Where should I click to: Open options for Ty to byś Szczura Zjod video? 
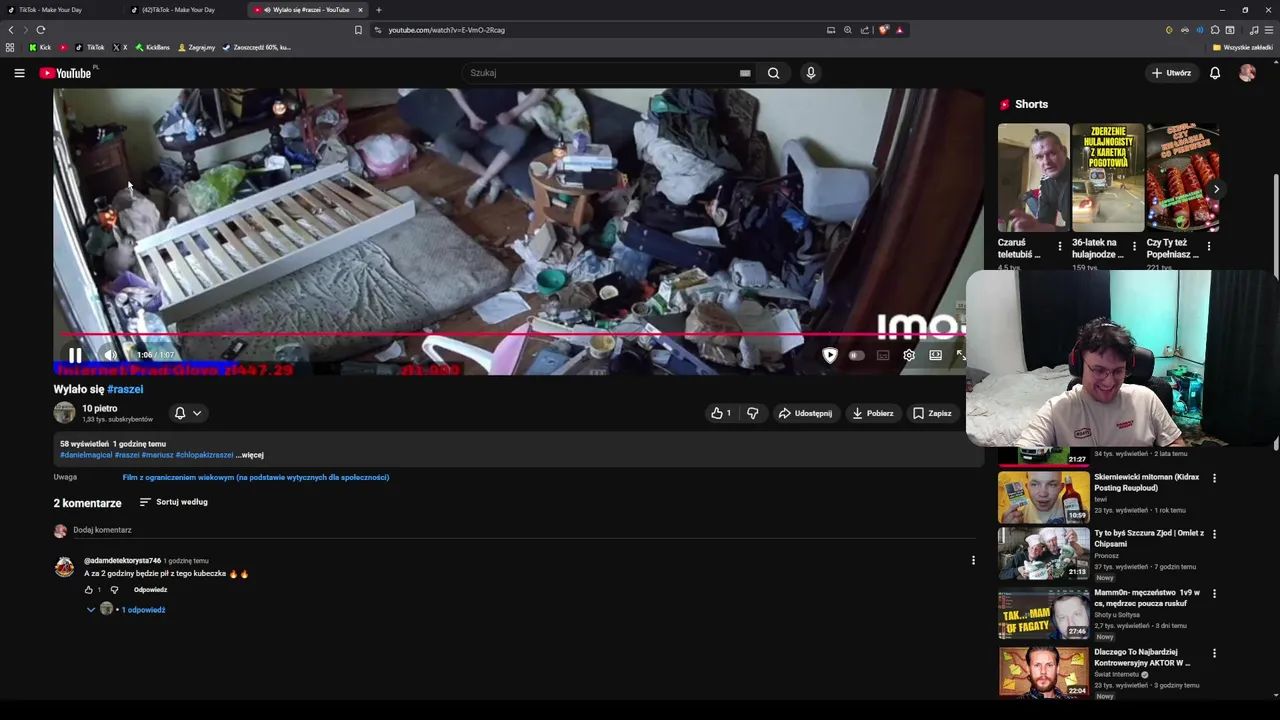click(x=1214, y=534)
